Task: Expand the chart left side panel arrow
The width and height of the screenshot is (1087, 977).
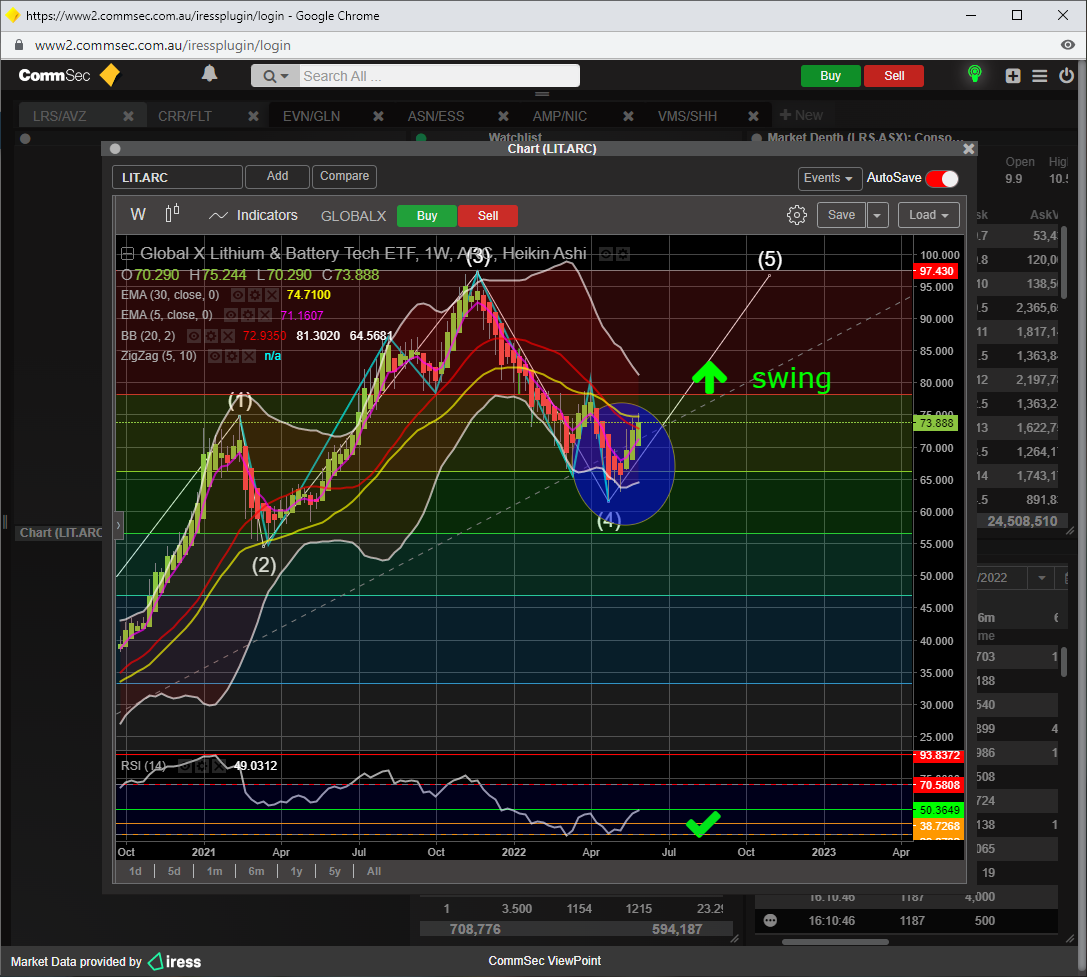Action: [119, 525]
